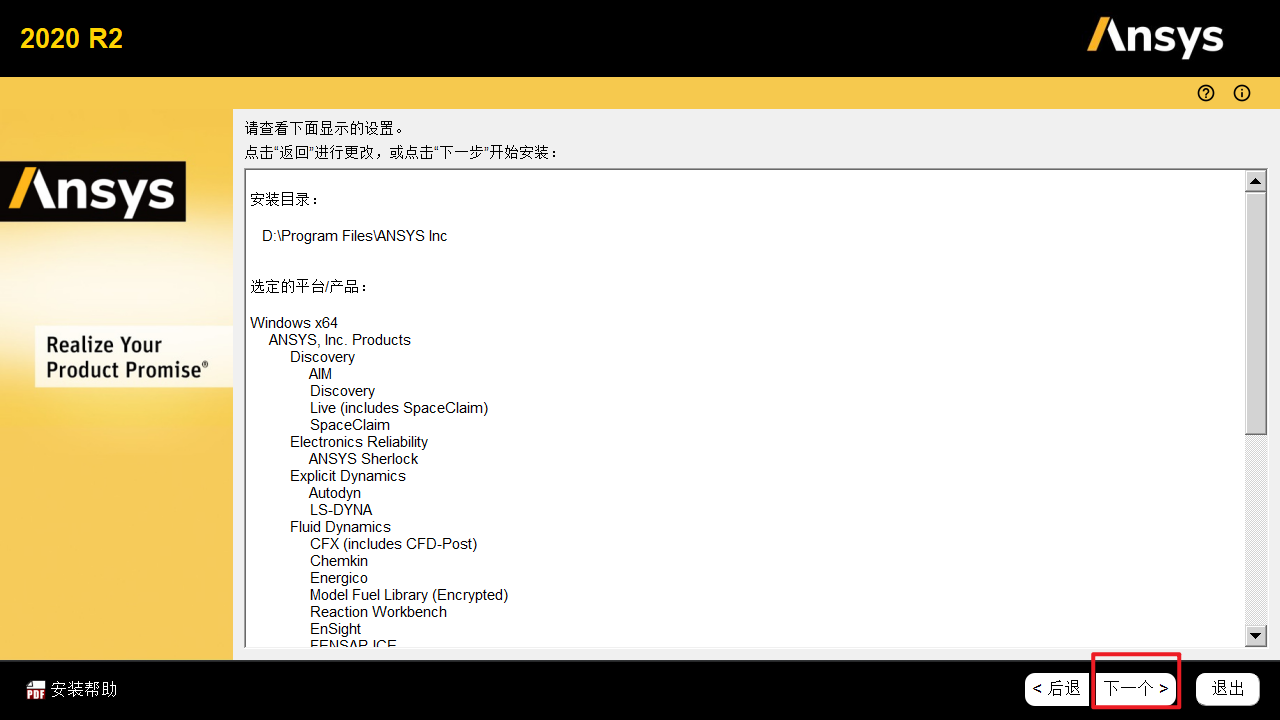Click Live (includes SpaceClaim) entry
The image size is (1280, 720).
point(399,408)
